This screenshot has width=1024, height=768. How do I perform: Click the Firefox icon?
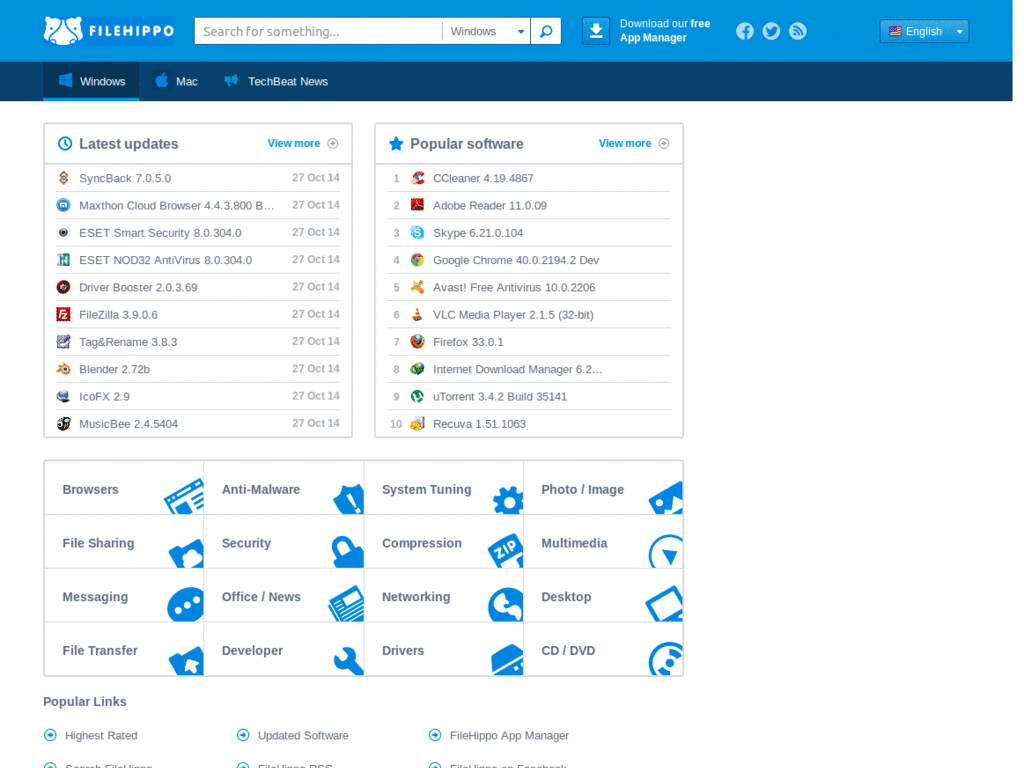point(417,342)
